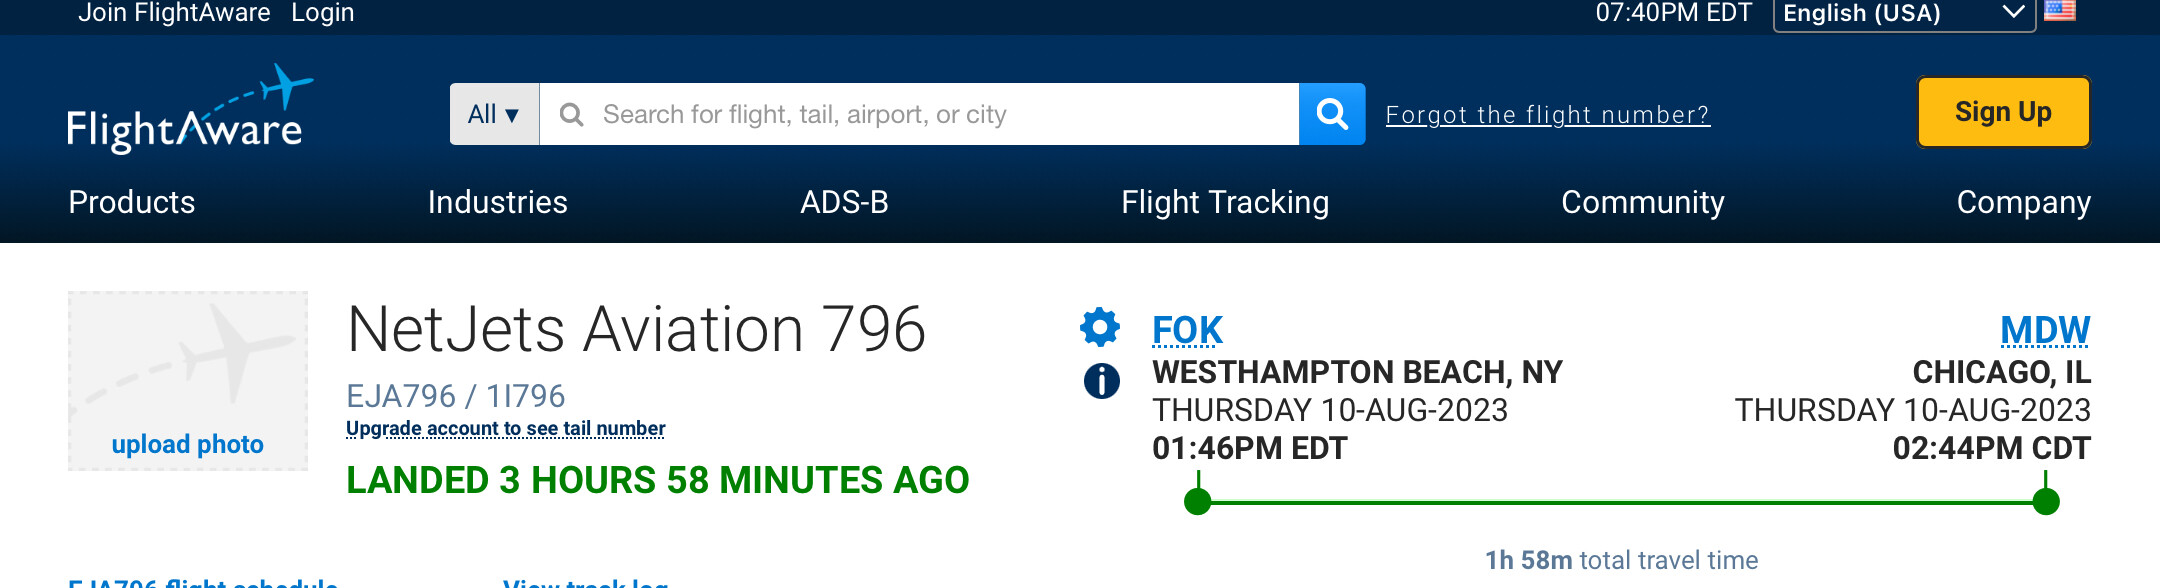
Task: Open the Flight Tracking menu
Action: coord(1224,202)
